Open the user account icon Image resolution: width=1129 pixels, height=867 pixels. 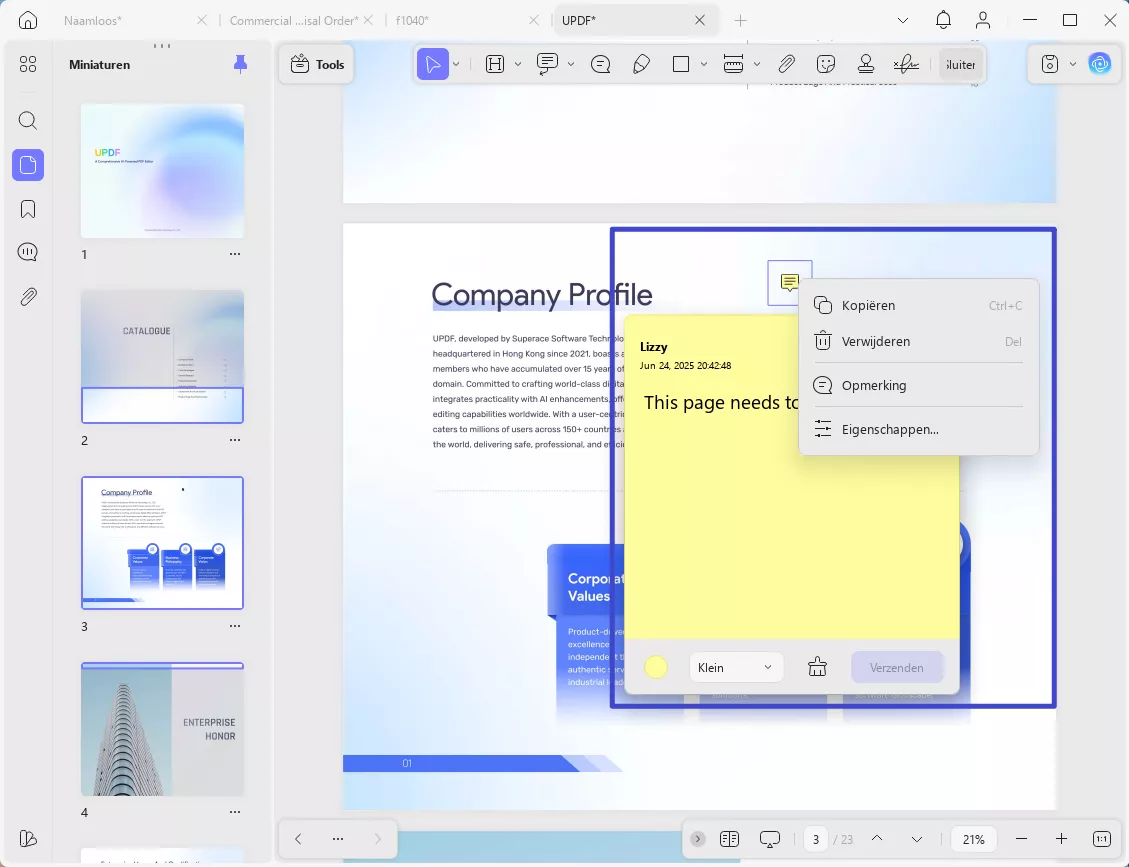point(983,20)
